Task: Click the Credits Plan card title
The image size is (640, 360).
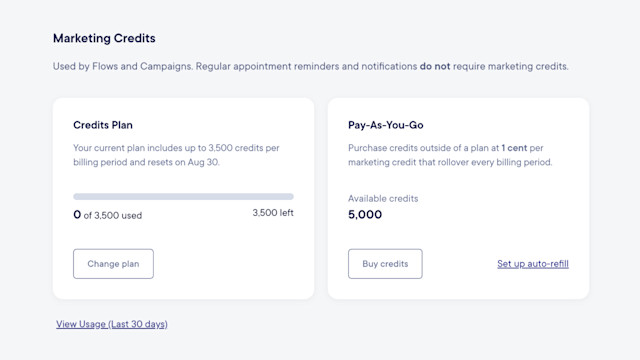Action: coord(103,125)
